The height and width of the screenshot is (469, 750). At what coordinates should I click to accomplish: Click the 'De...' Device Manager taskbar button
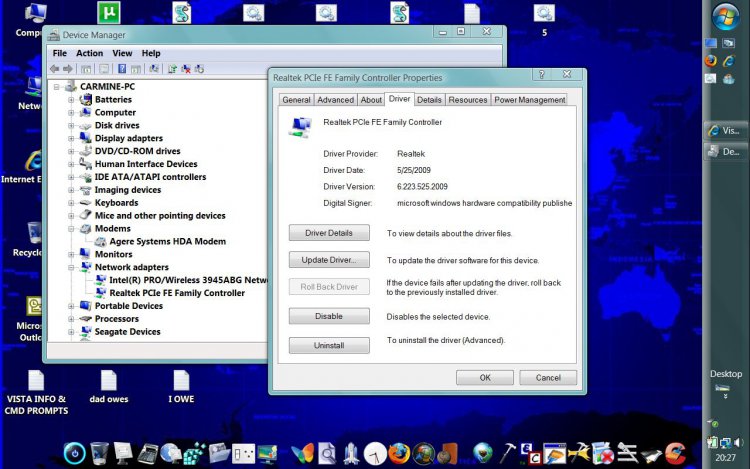pyautogui.click(x=726, y=152)
